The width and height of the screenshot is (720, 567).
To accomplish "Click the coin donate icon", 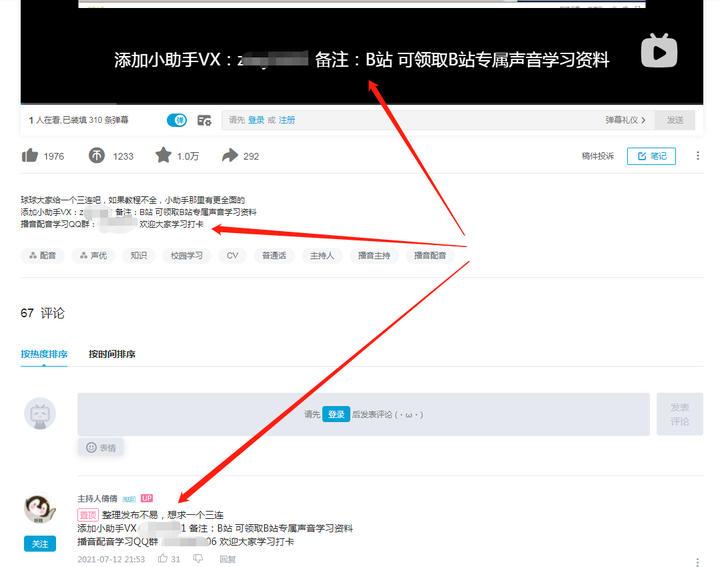I will (96, 156).
